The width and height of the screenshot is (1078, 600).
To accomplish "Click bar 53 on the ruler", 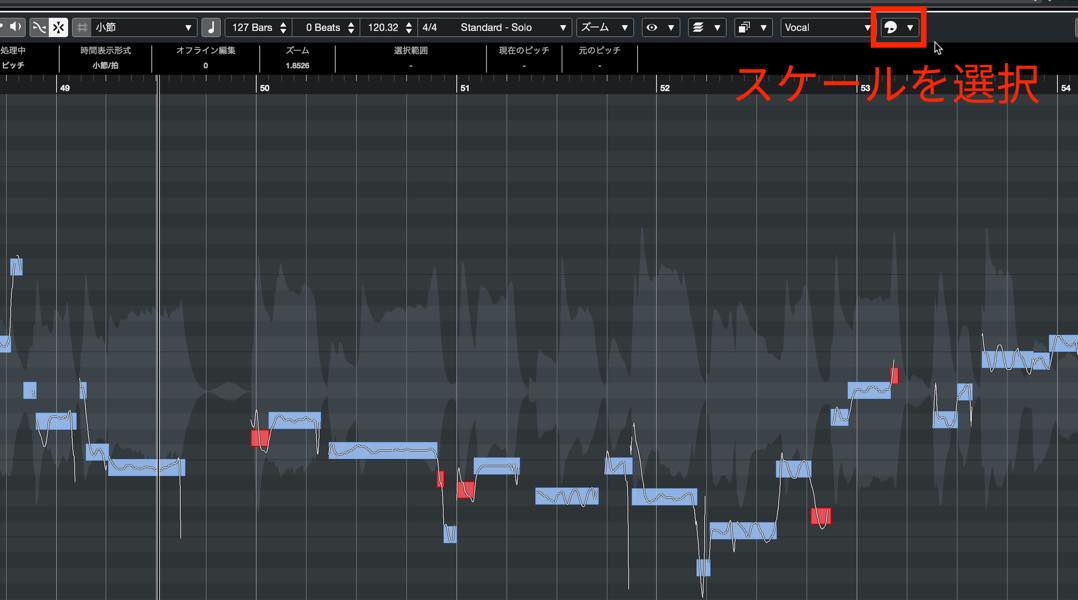I will click(865, 88).
